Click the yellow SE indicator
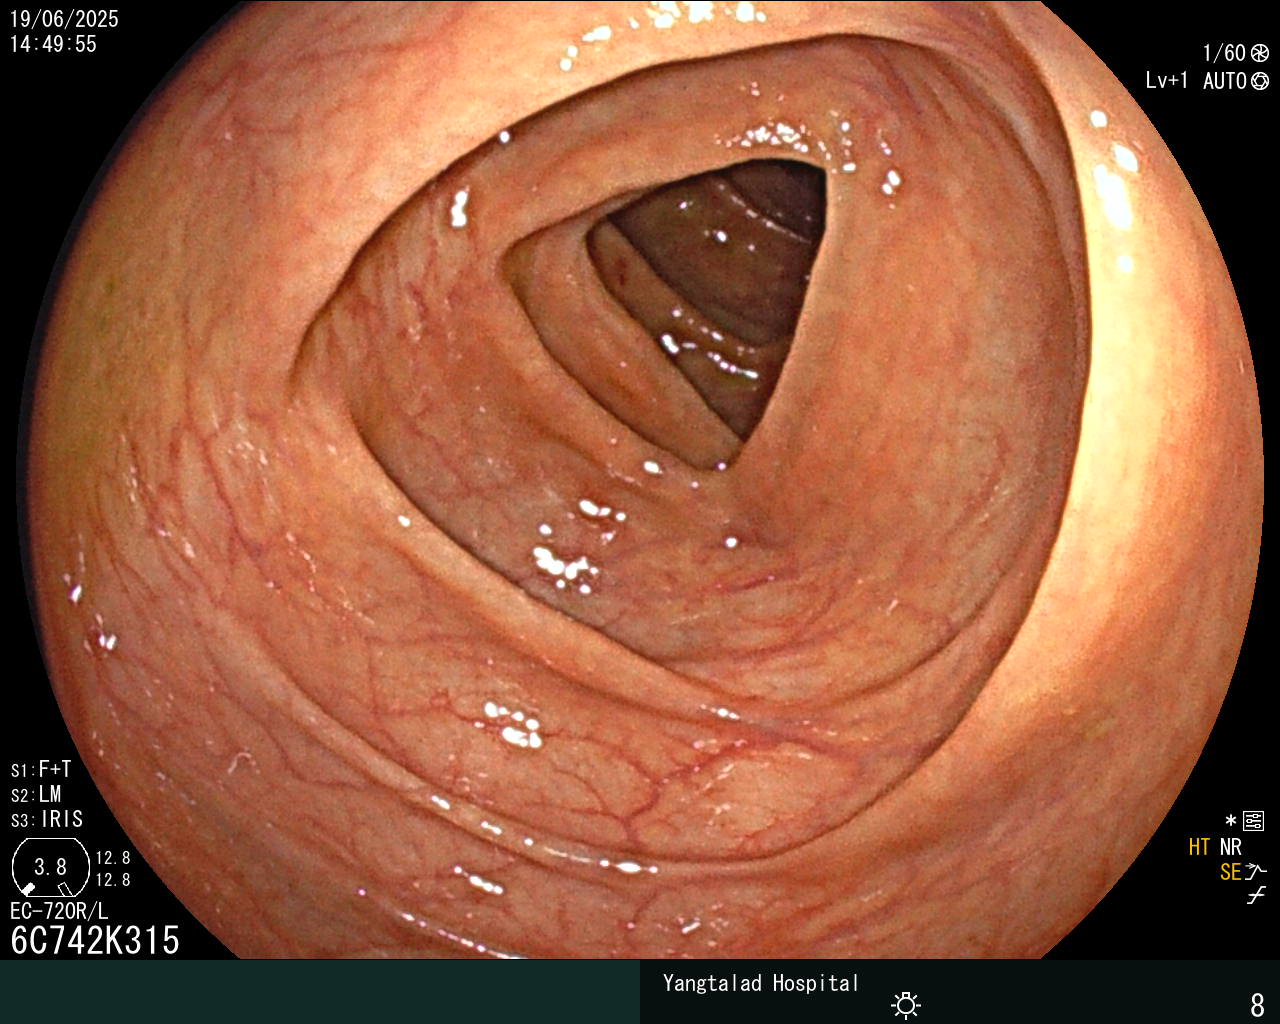Viewport: 1280px width, 1024px height. 1231,872
